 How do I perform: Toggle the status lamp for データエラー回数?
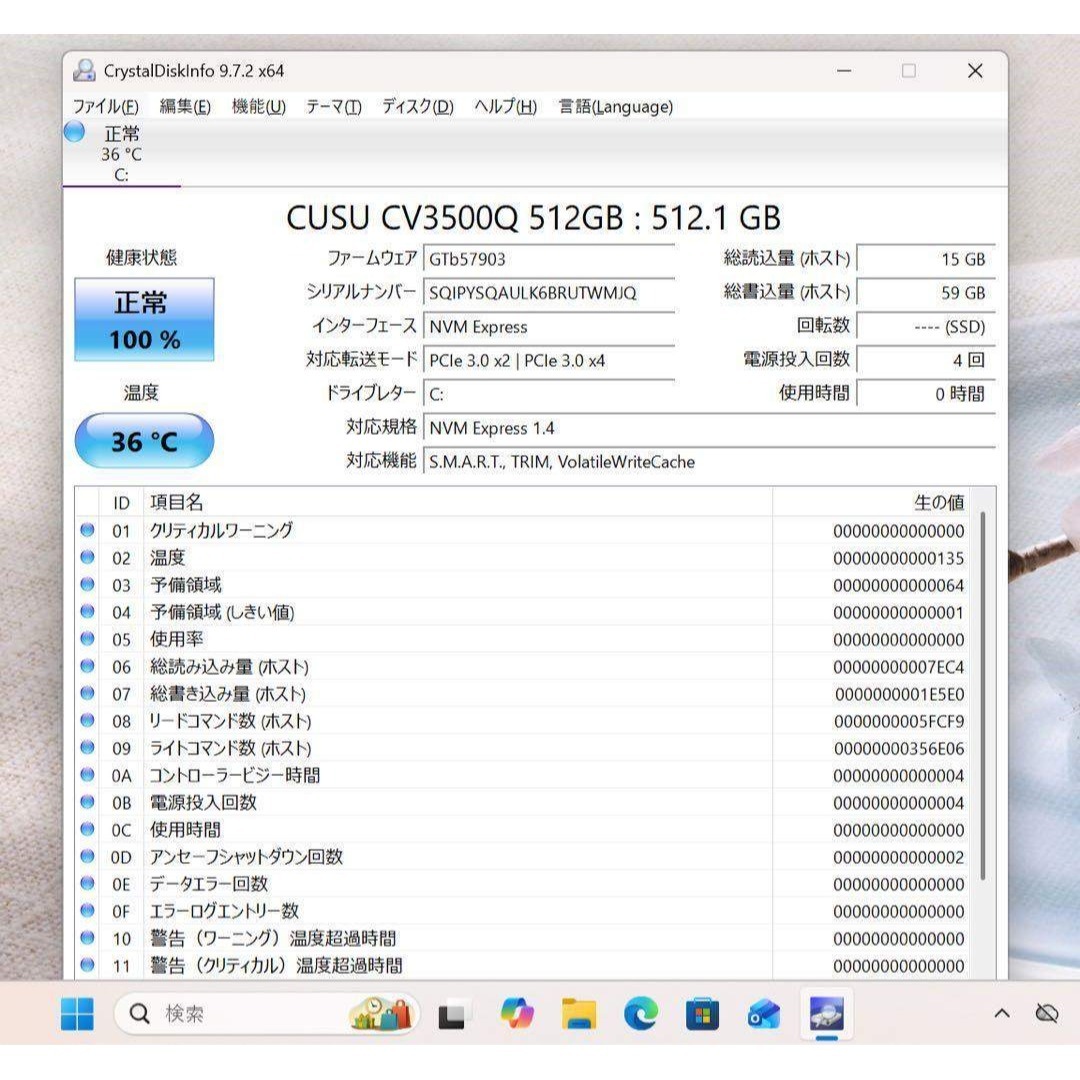88,884
